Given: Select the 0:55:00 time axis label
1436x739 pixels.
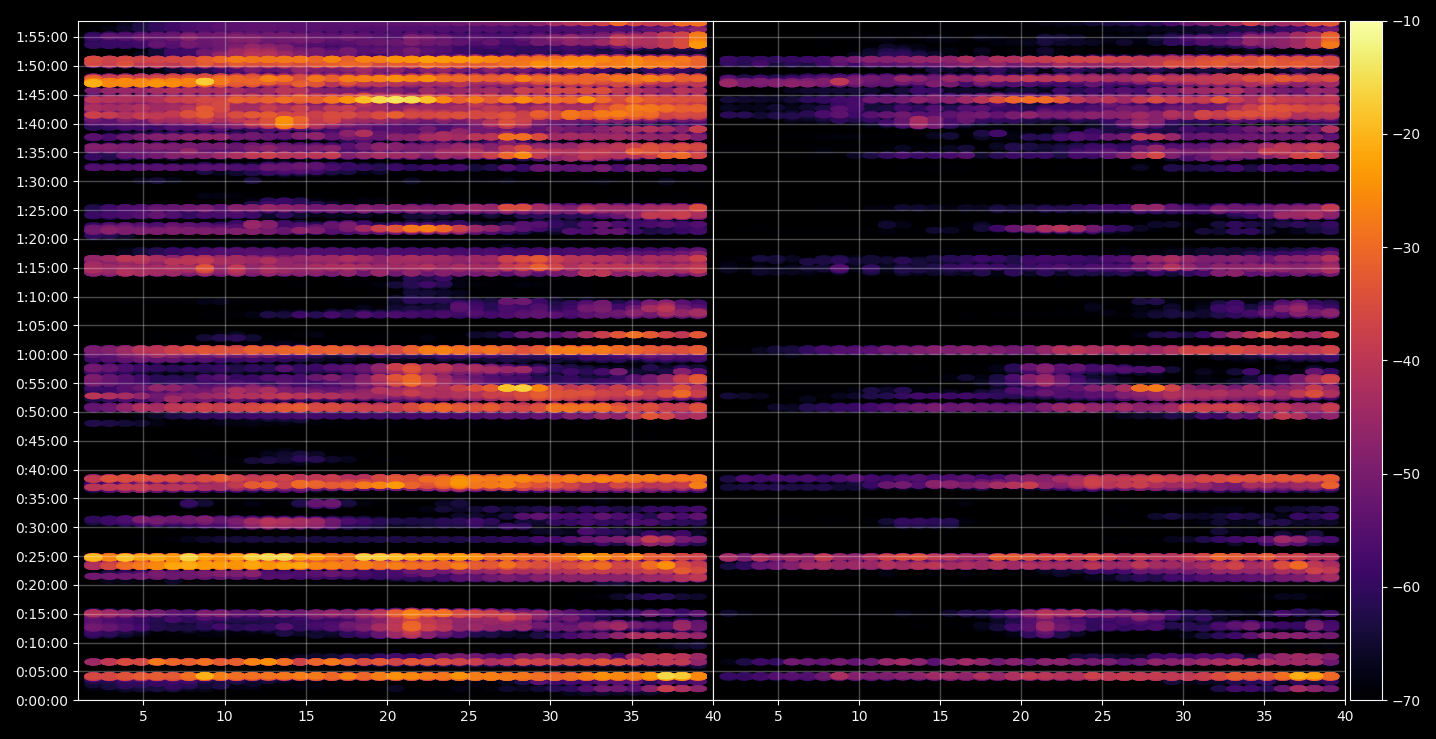Looking at the screenshot, I should point(41,383).
